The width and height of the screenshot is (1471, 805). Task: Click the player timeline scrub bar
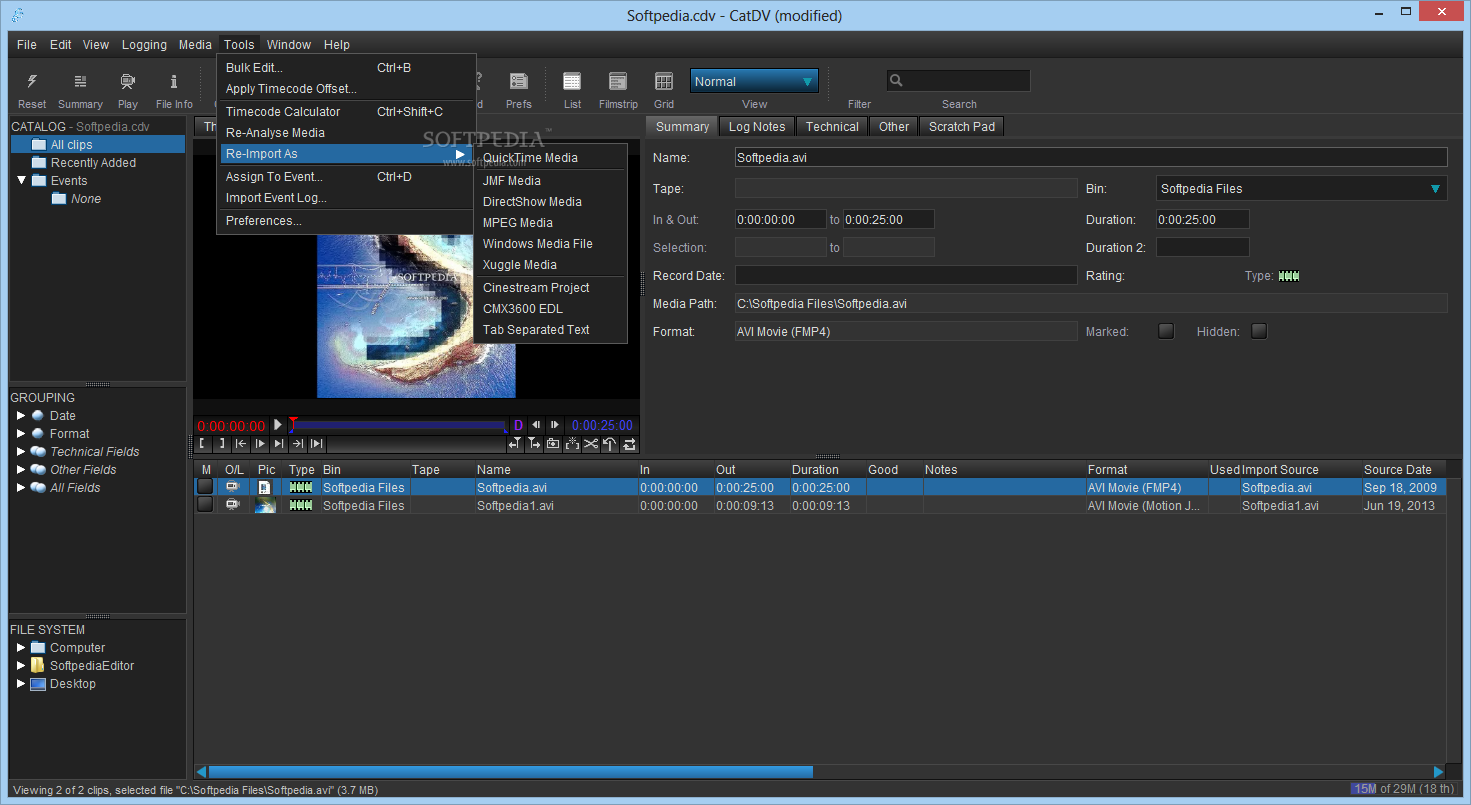398,425
